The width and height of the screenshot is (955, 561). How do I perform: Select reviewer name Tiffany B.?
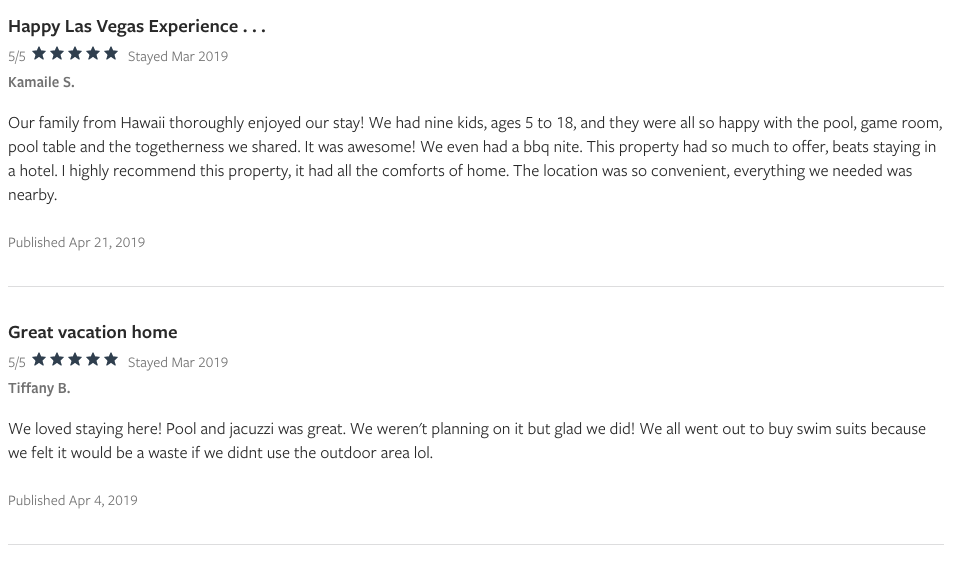pos(39,388)
